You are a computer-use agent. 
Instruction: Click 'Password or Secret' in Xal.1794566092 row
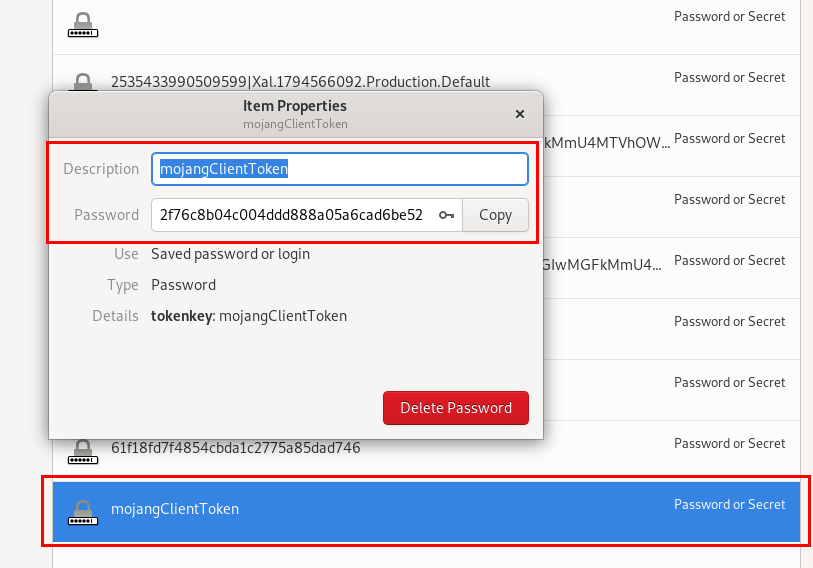pos(729,77)
